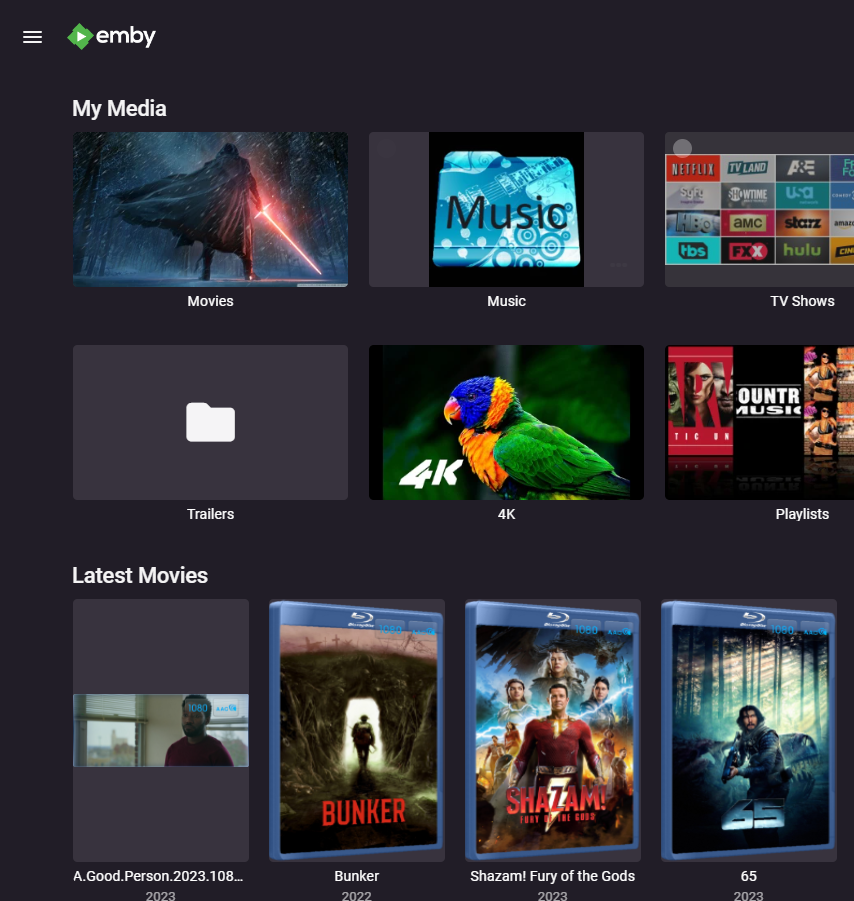Click the Trailers folder icon
Viewport: 854px width, 901px height.
[x=210, y=422]
